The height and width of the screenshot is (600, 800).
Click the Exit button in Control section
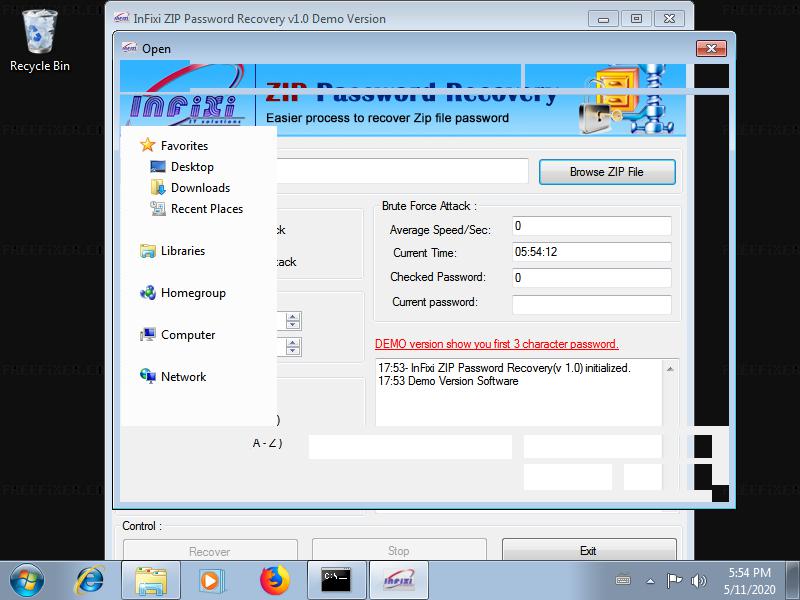(x=589, y=550)
